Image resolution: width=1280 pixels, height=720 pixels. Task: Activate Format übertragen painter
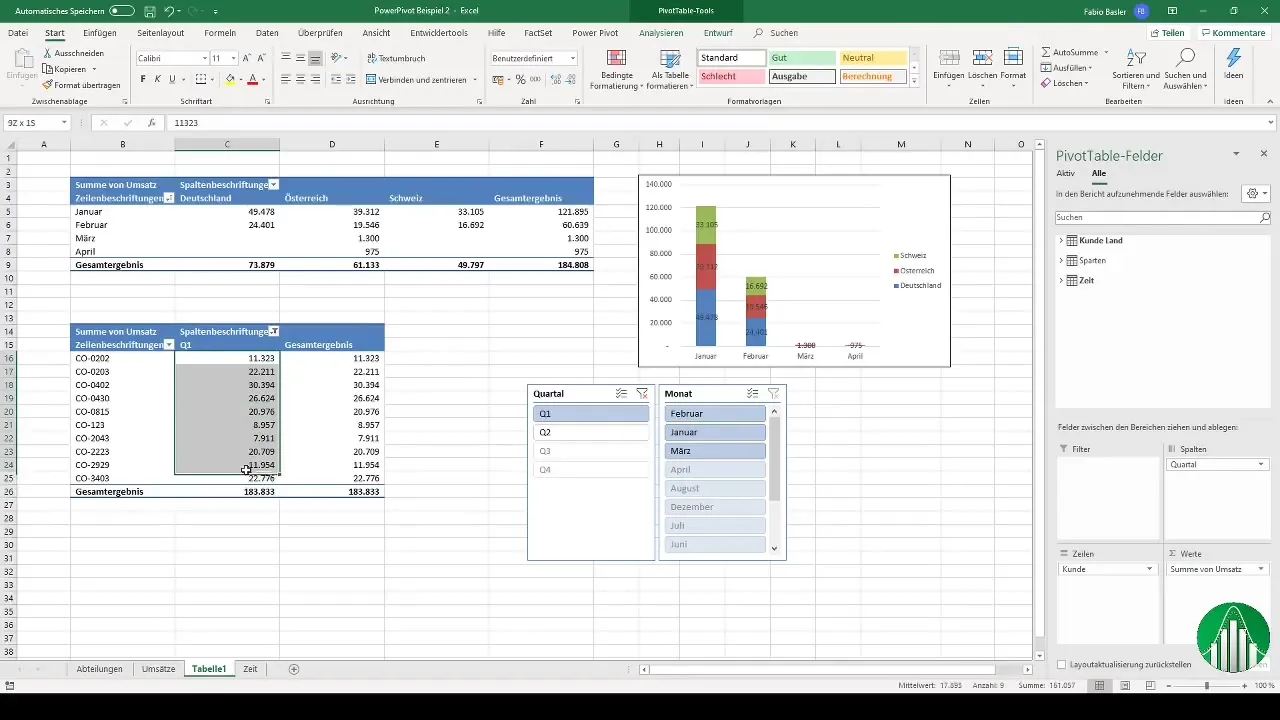[x=79, y=85]
